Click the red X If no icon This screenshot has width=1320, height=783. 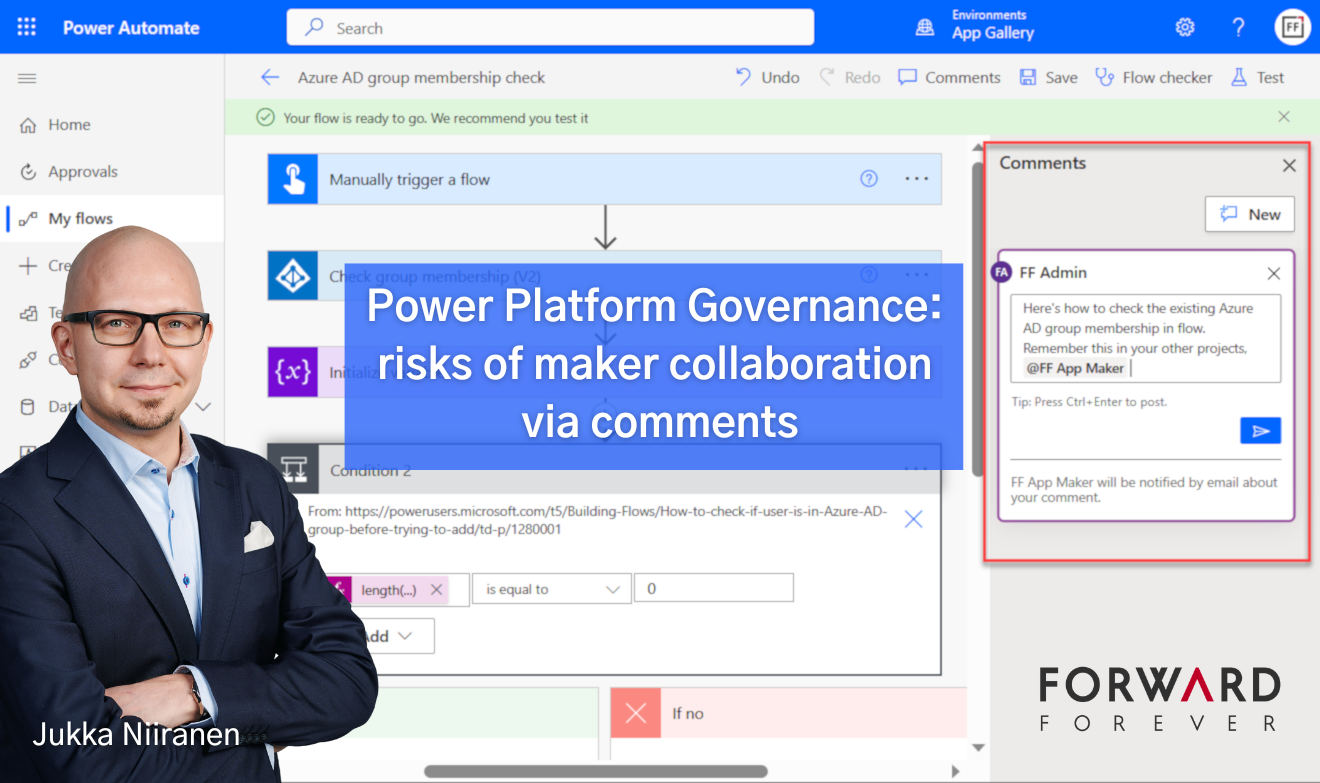coord(636,713)
